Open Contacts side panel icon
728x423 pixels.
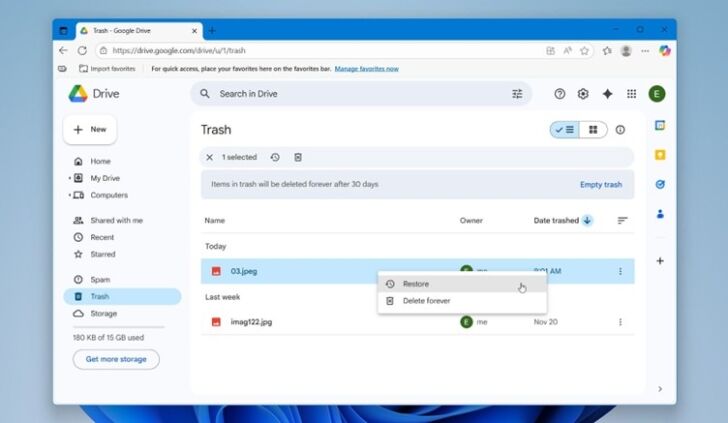[660, 214]
